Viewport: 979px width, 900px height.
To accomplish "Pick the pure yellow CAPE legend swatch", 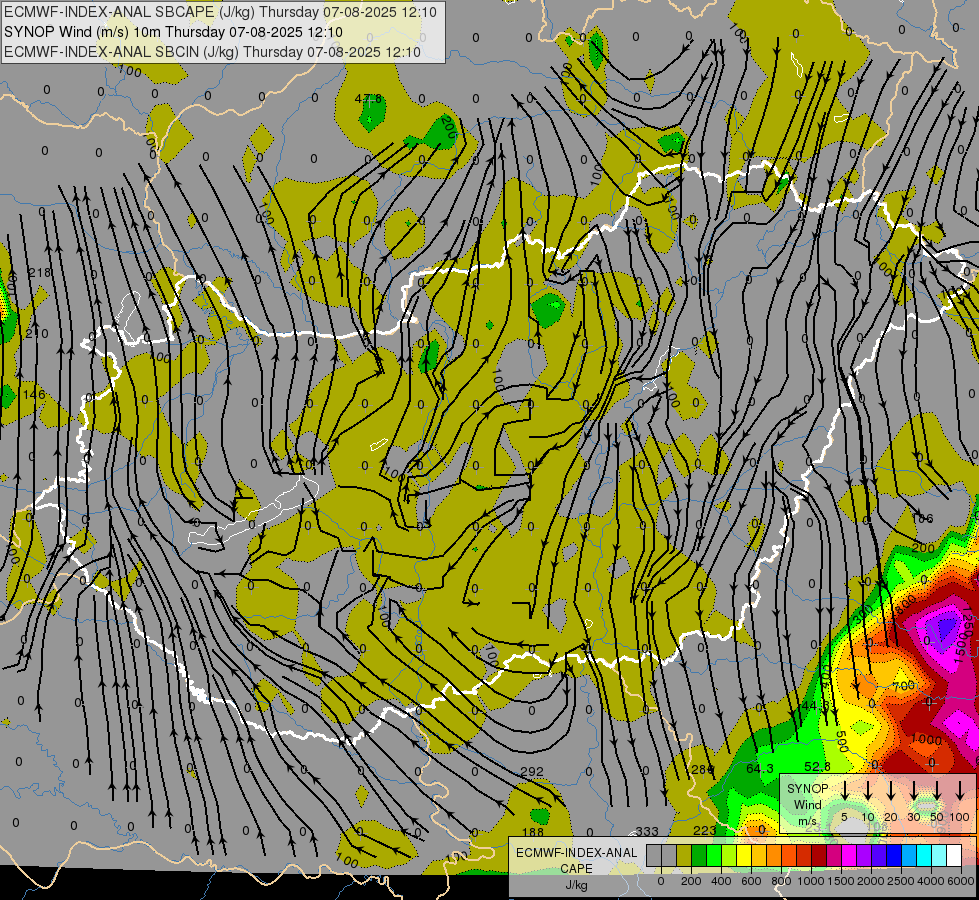I will click(744, 855).
